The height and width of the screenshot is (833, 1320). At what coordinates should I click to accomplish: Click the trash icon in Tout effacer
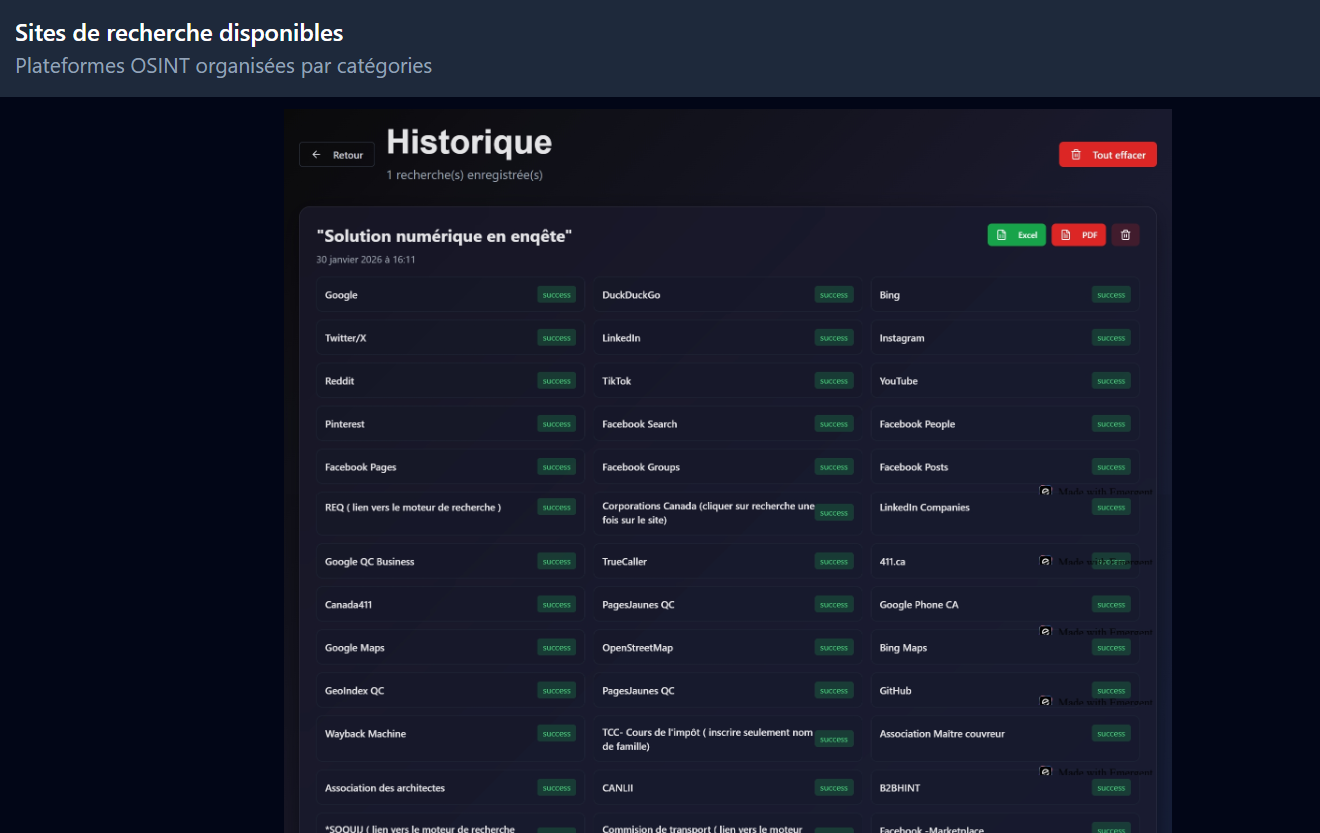(x=1076, y=155)
